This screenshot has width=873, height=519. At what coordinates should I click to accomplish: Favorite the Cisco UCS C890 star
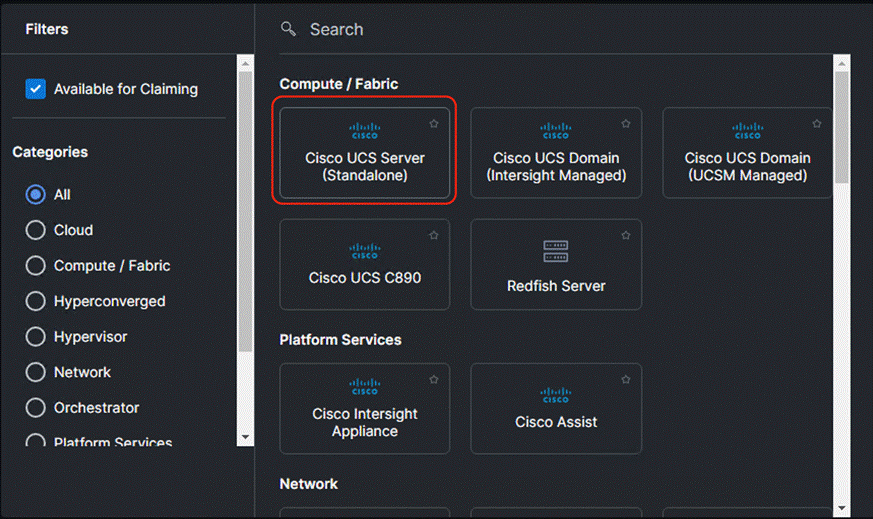coord(434,236)
